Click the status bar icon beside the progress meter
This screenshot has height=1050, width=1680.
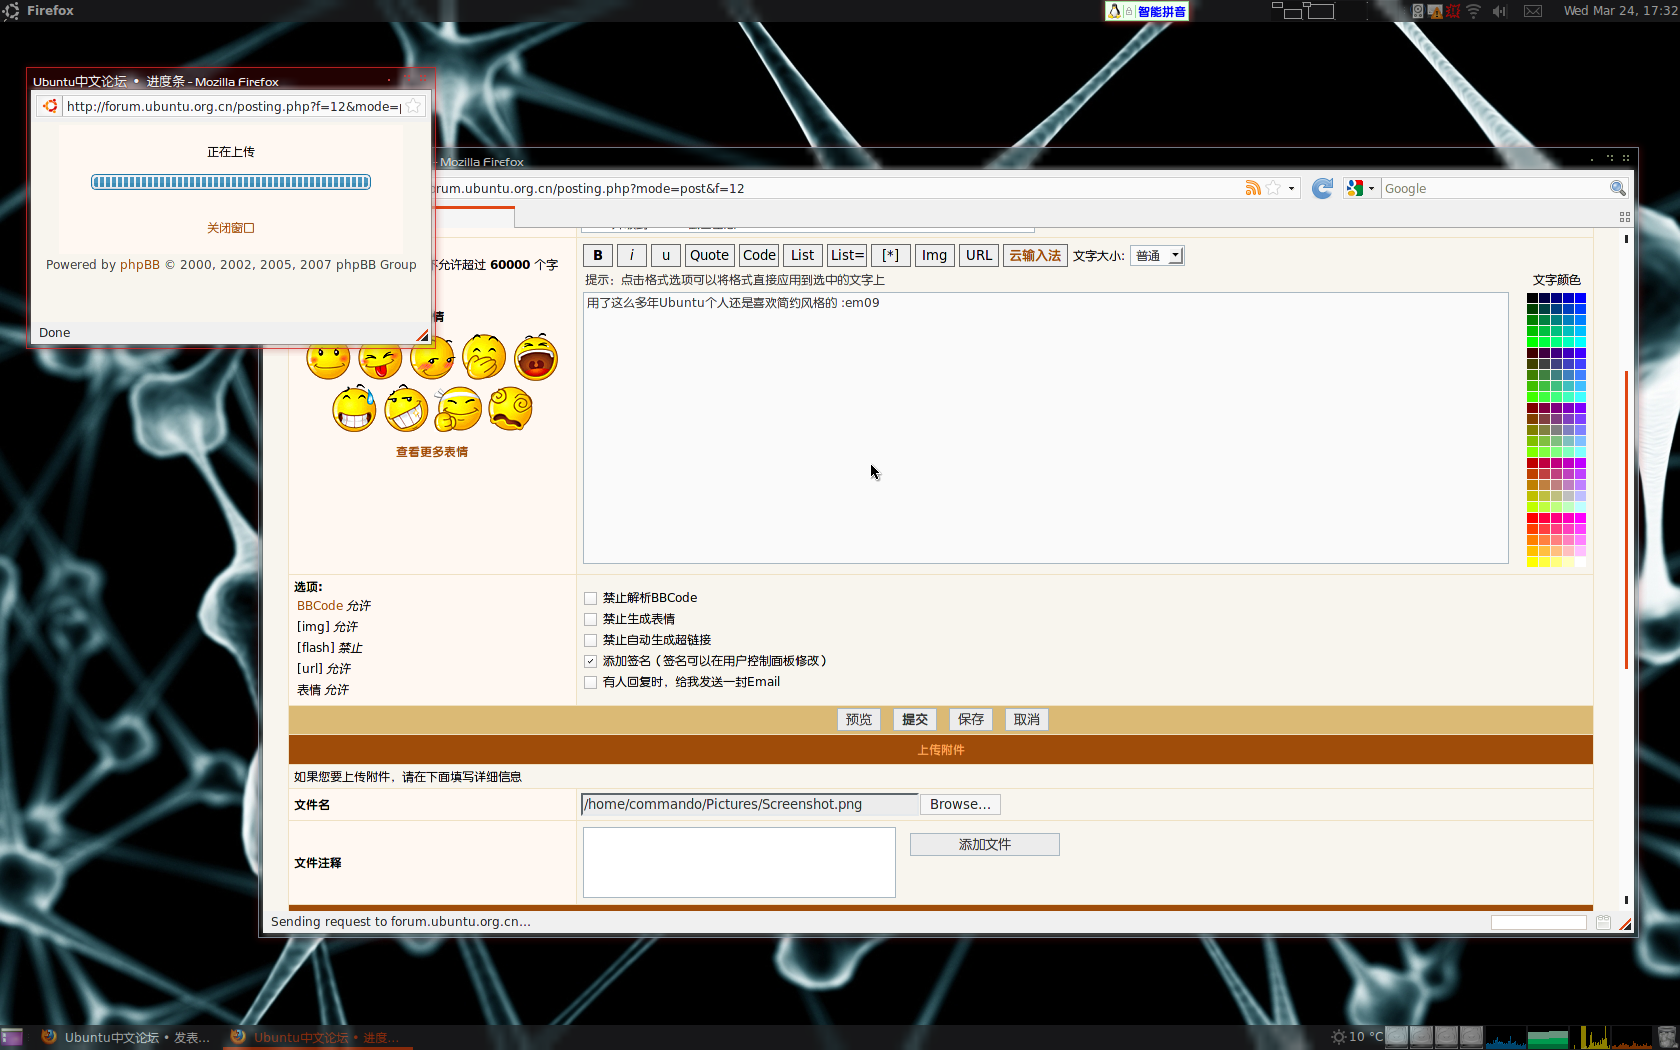(x=1603, y=922)
